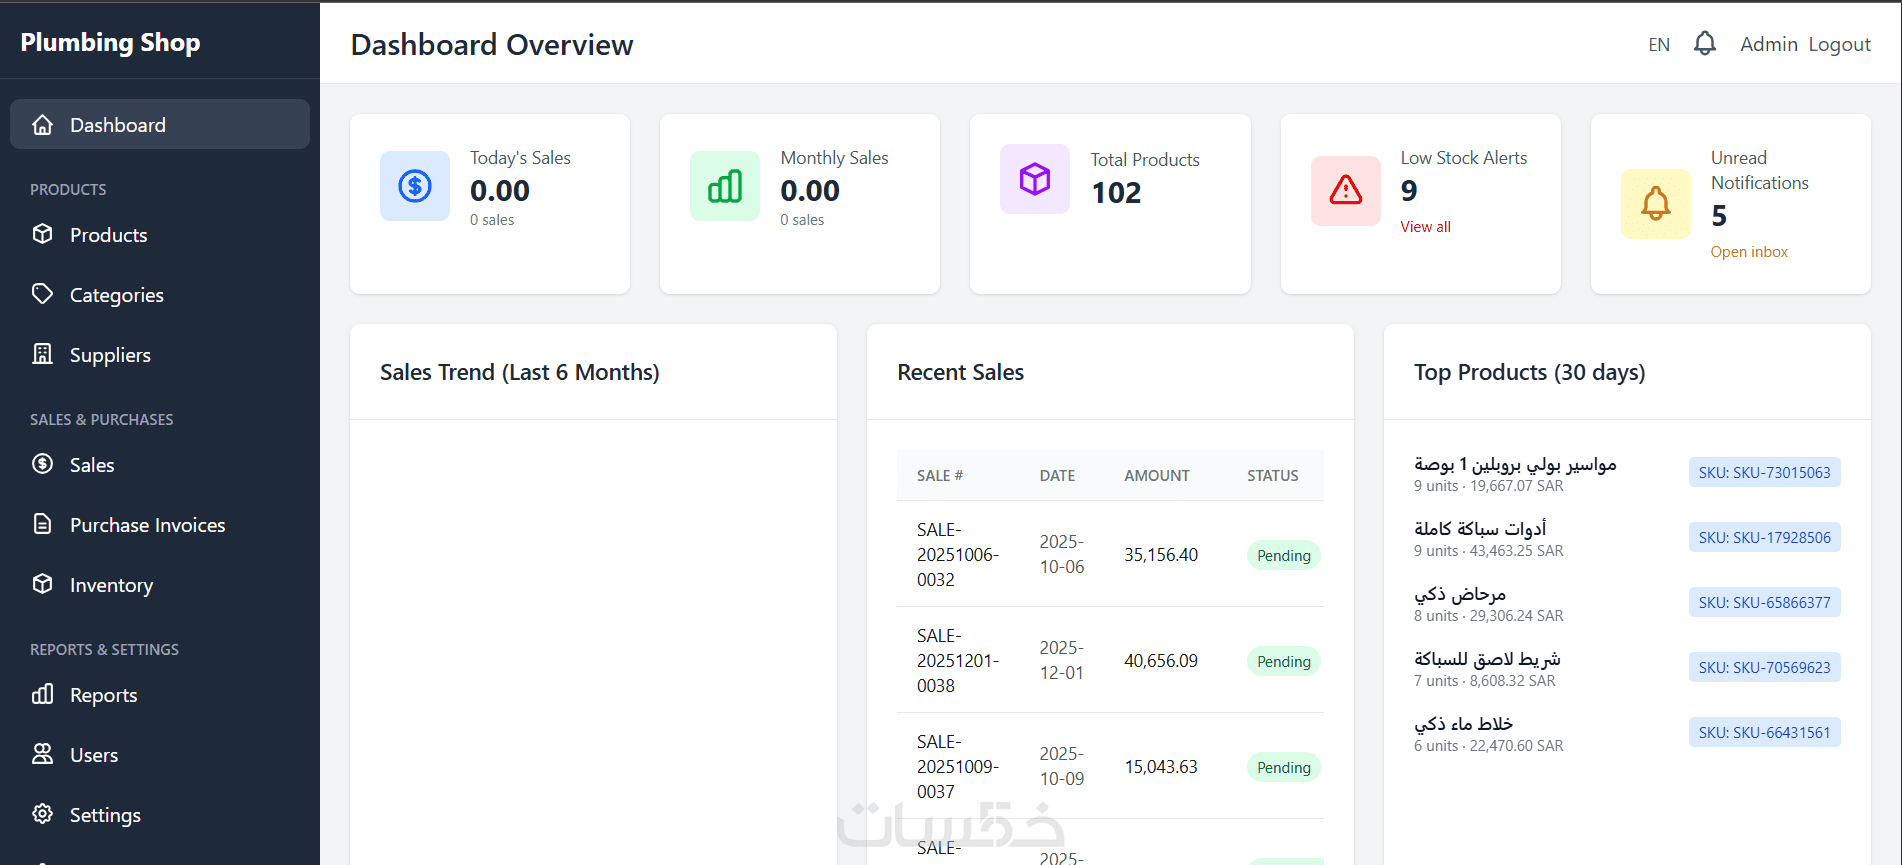This screenshot has width=1902, height=865.
Task: Select Users in the sidebar menu
Action: coord(160,755)
